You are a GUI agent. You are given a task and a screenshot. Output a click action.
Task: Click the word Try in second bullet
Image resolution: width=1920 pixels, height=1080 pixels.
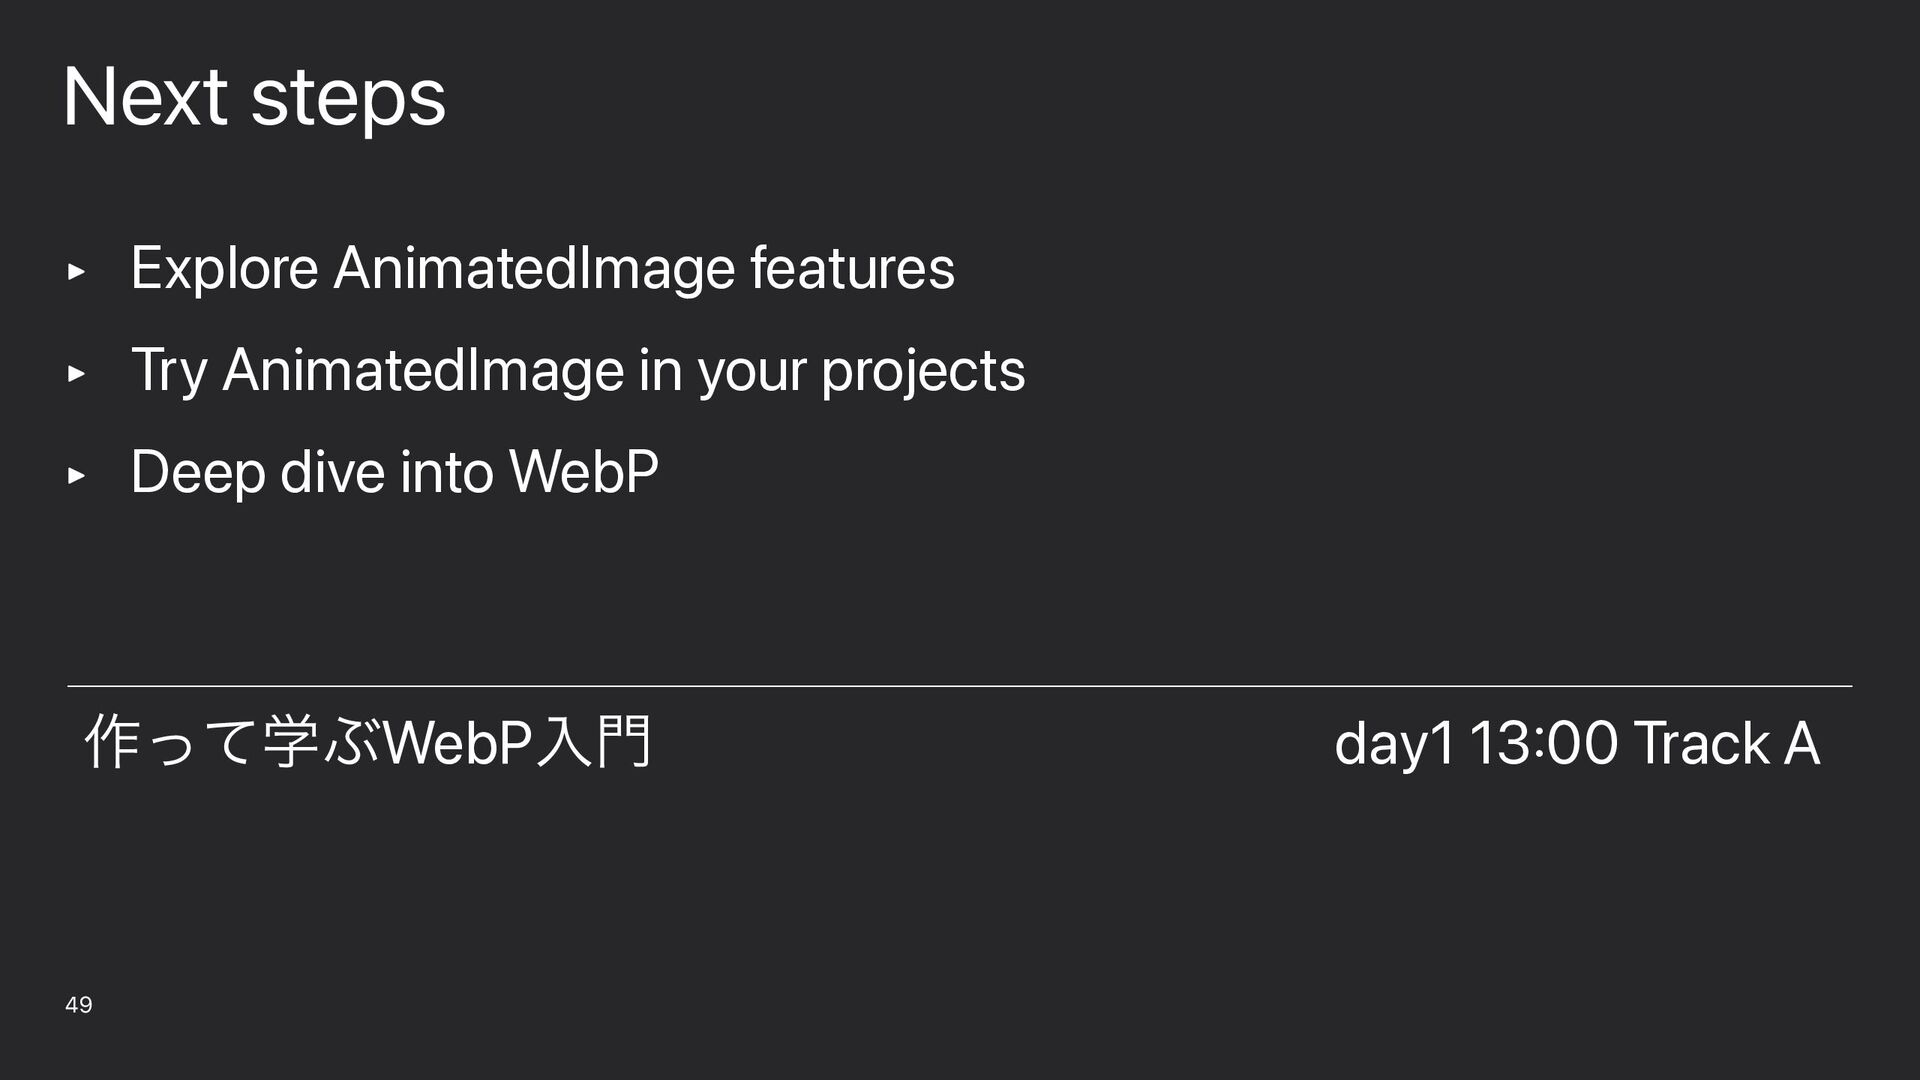pyautogui.click(x=169, y=371)
